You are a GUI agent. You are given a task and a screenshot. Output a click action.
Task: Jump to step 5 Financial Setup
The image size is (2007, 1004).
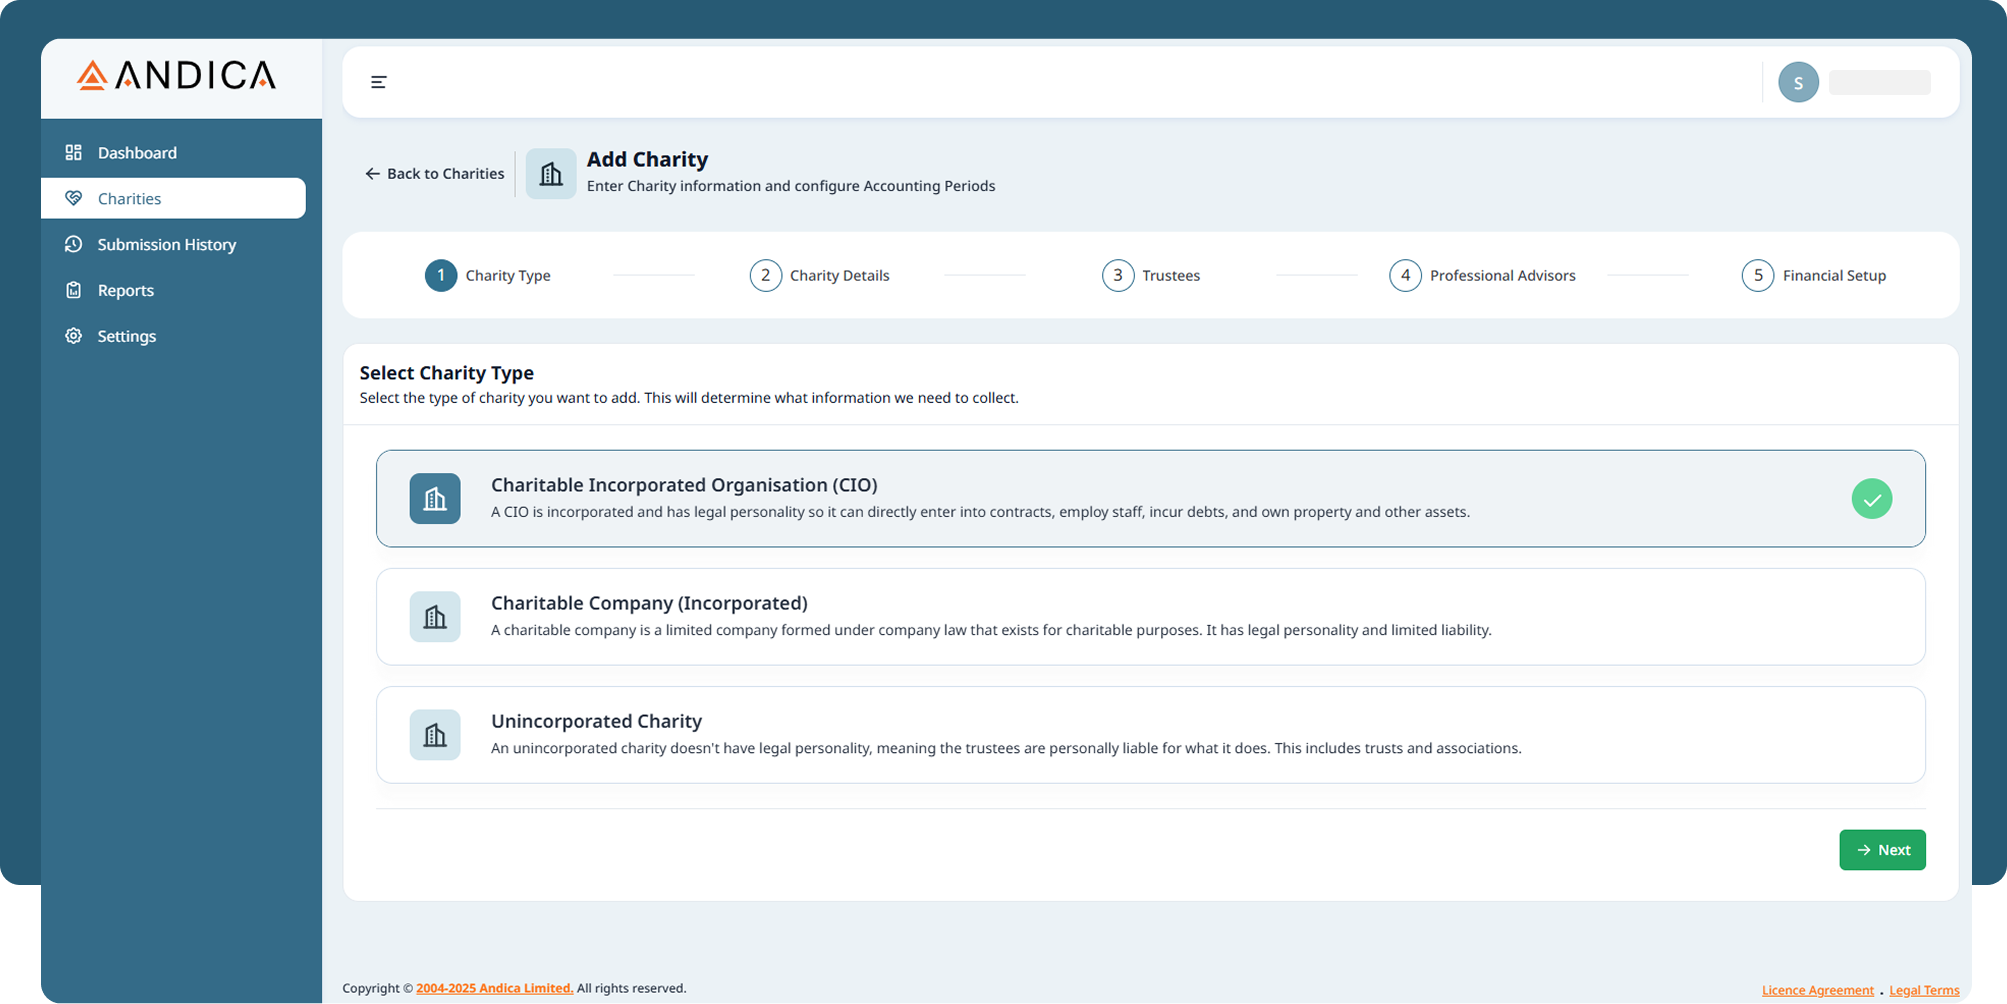point(1813,276)
